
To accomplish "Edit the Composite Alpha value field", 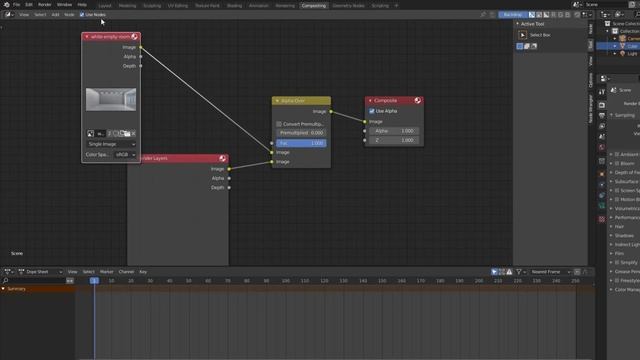I will [394, 131].
